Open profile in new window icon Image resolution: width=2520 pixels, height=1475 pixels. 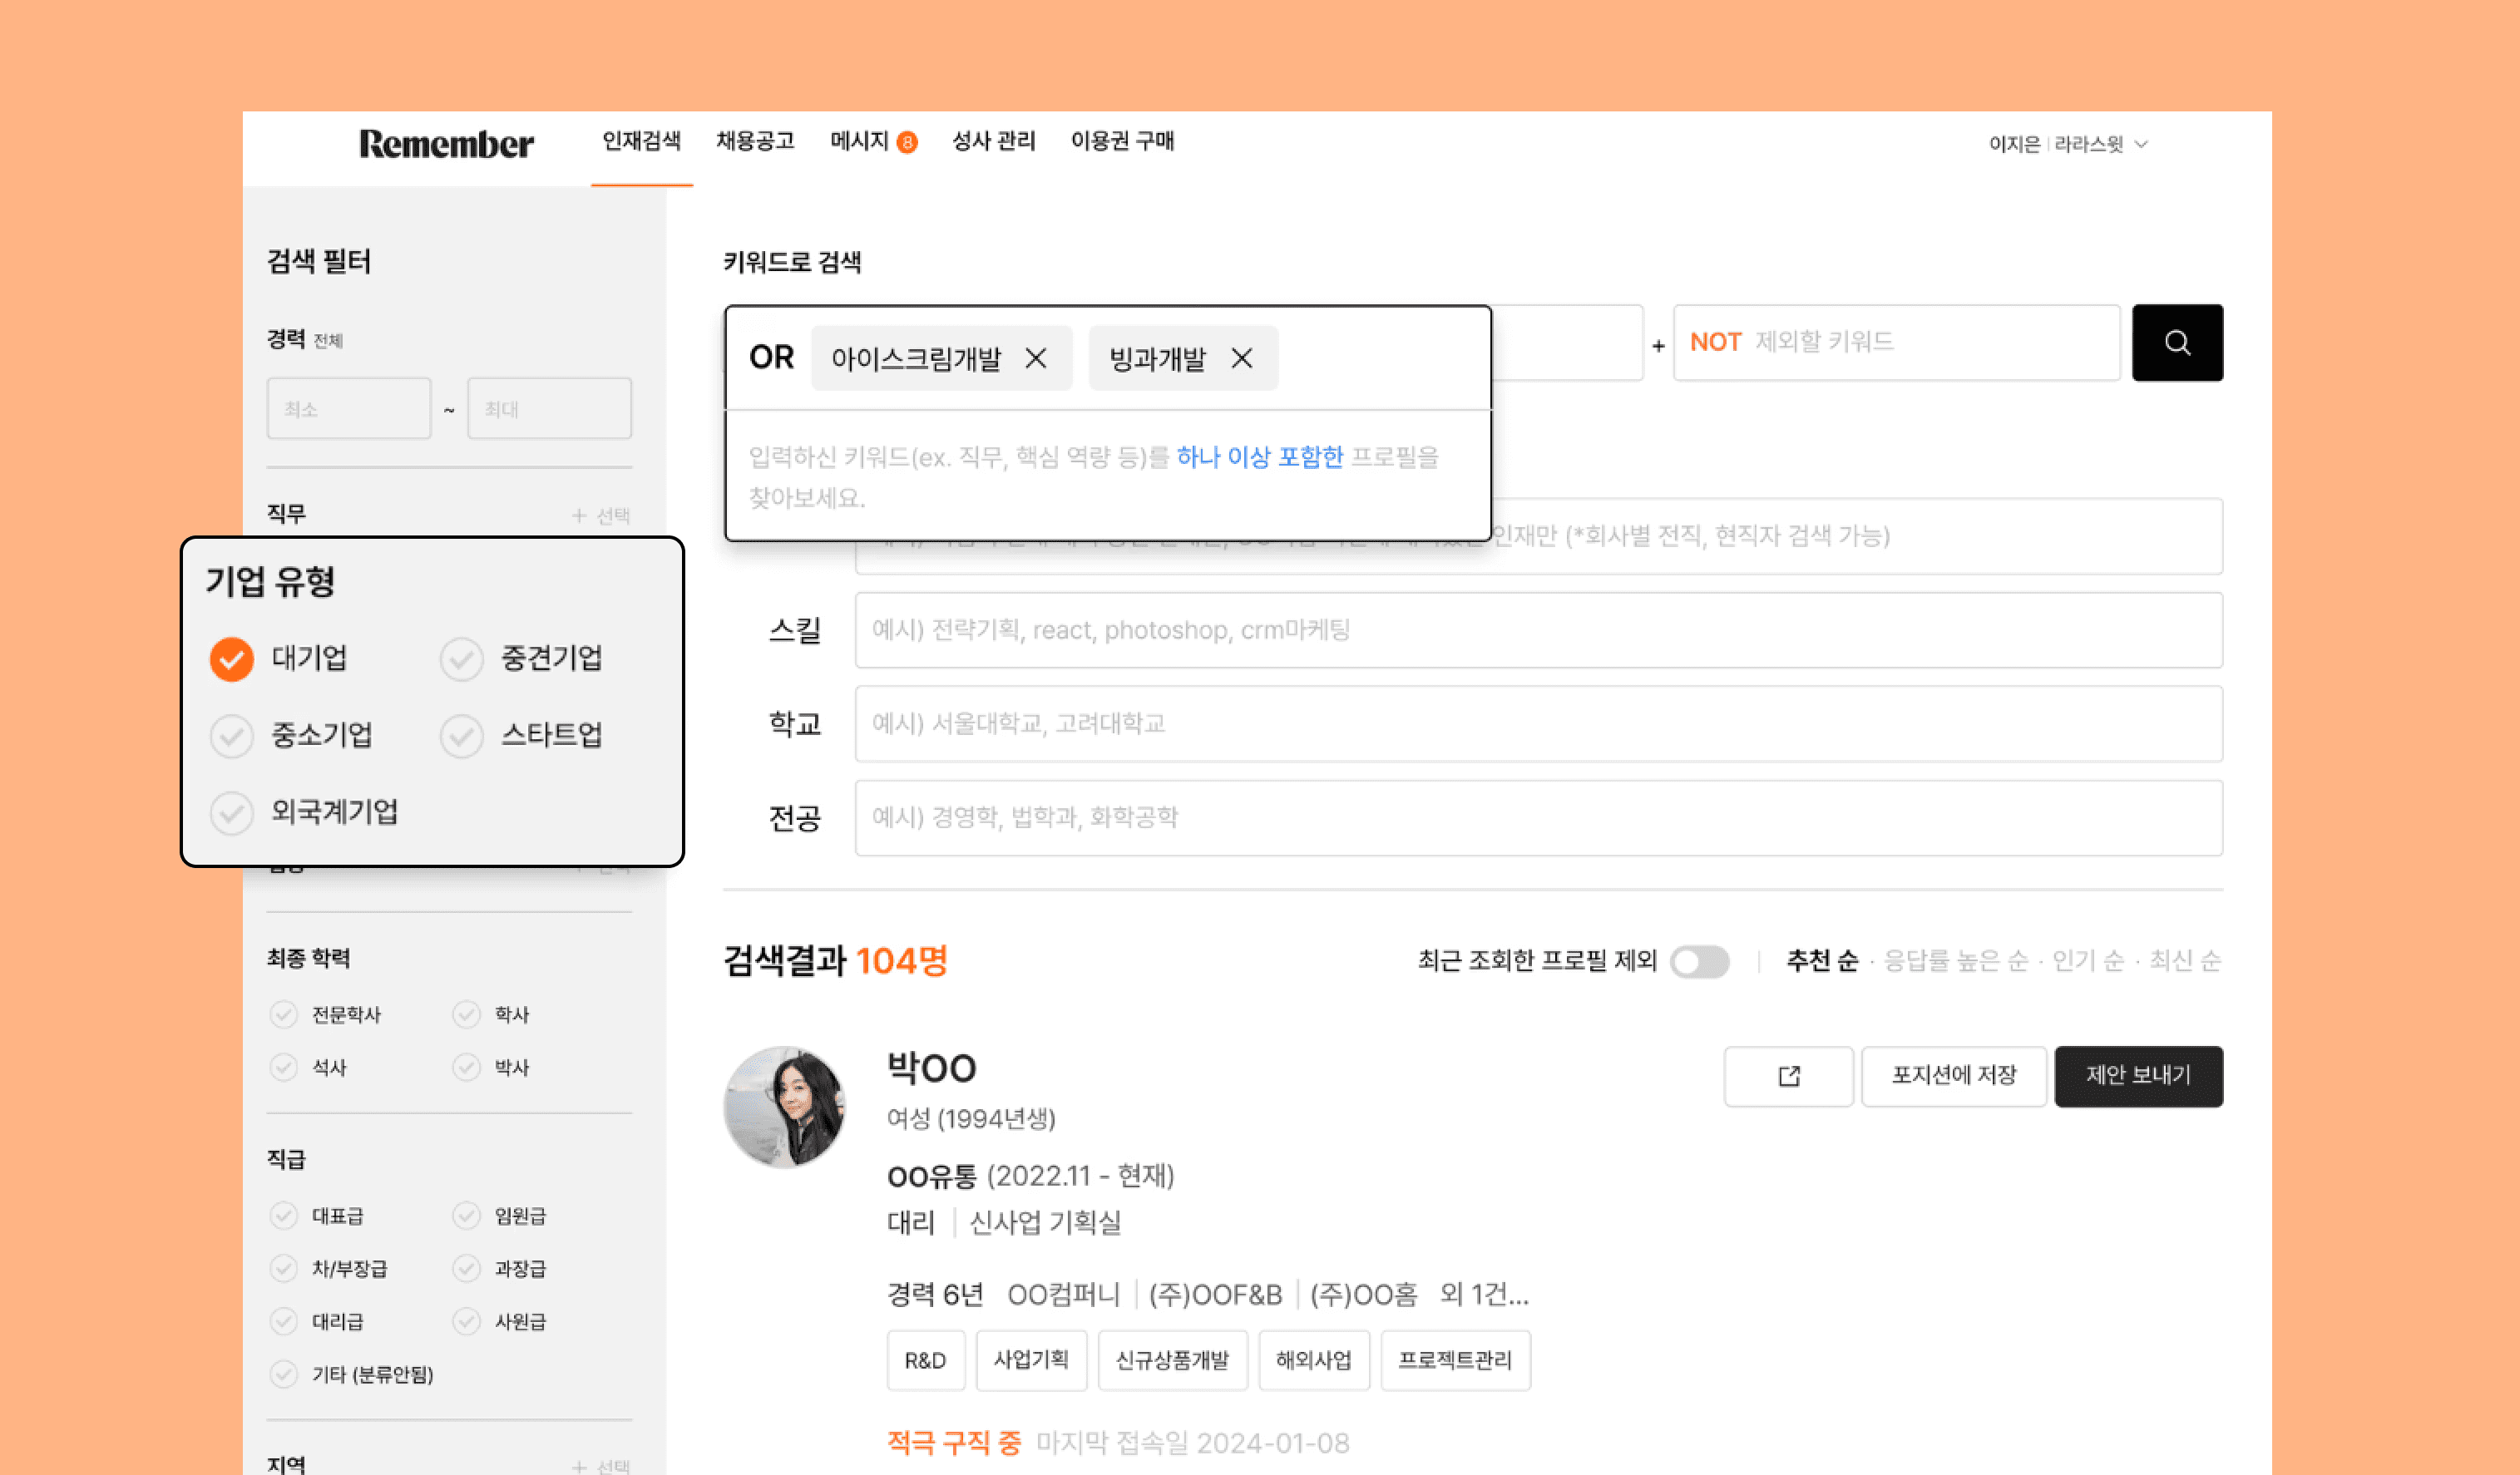[x=1788, y=1076]
